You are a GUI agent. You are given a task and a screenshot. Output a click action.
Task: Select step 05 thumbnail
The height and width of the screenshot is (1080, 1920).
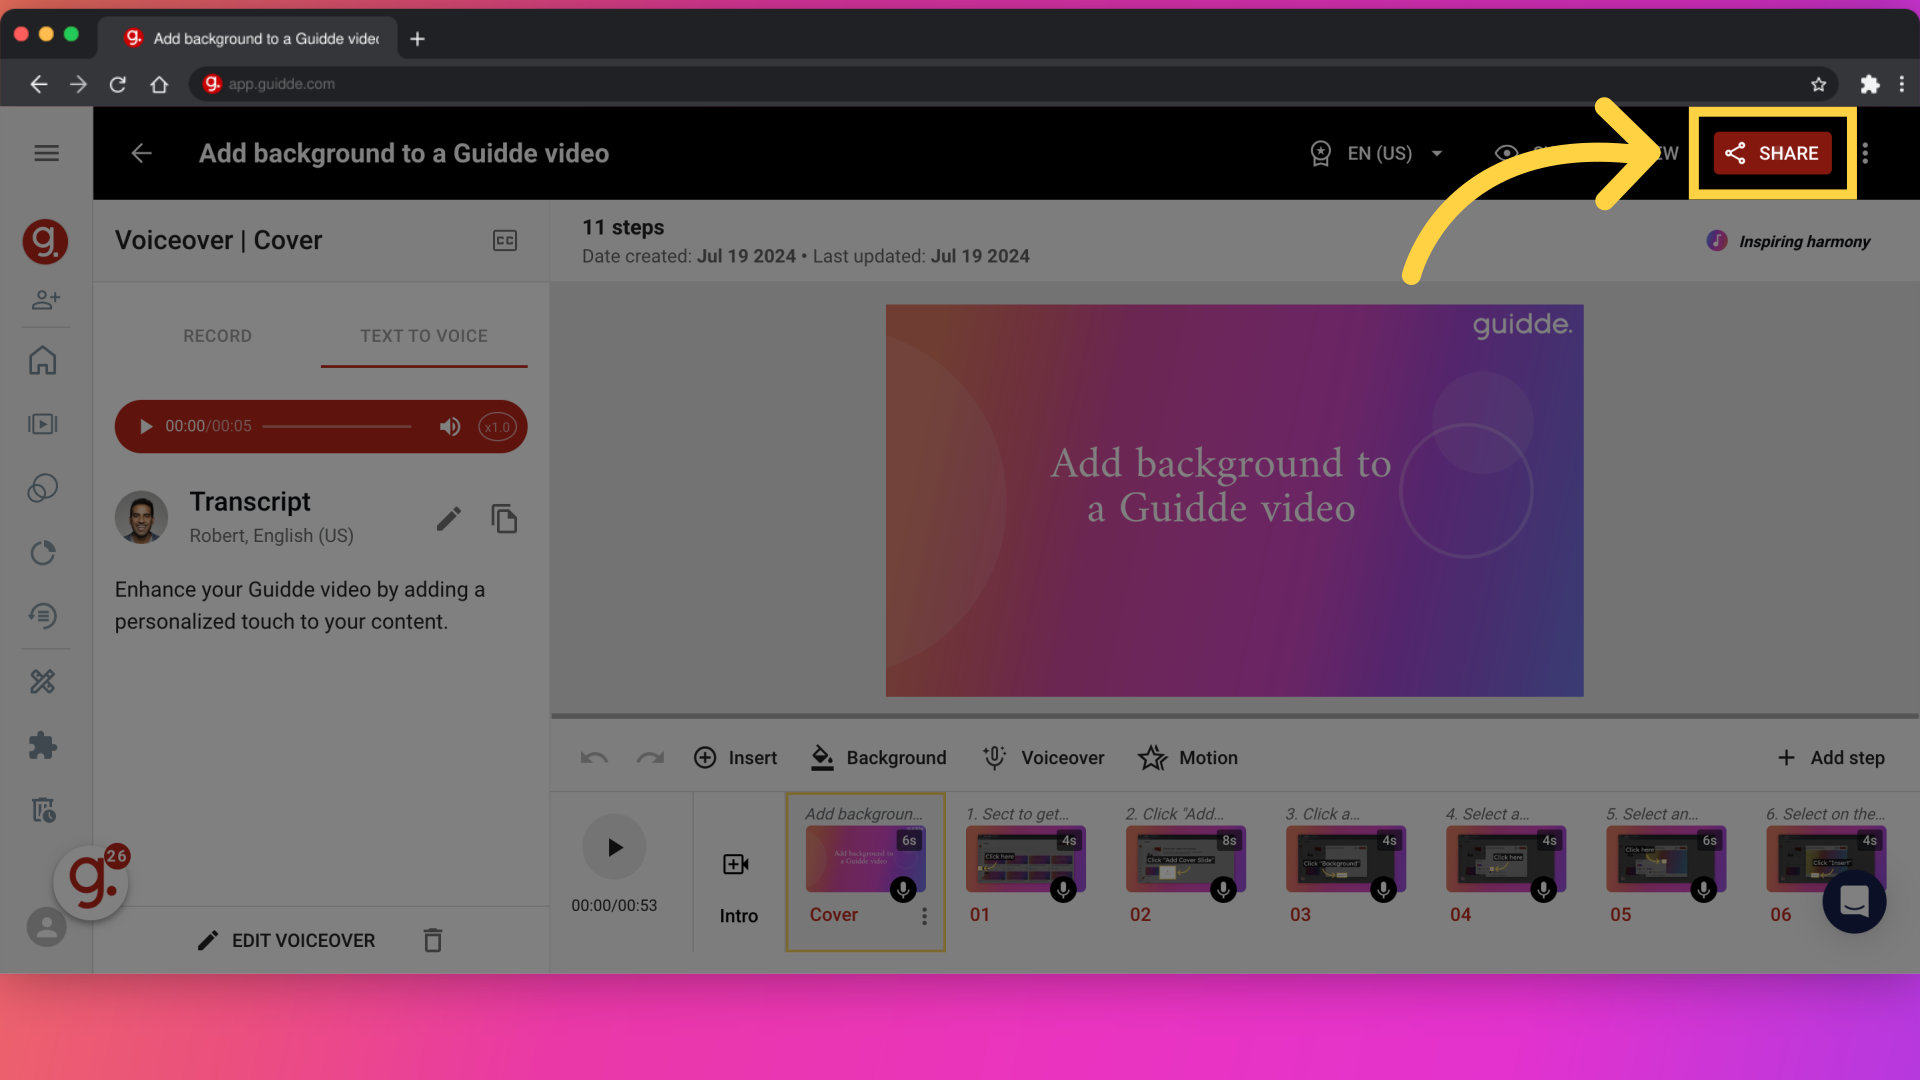1666,859
